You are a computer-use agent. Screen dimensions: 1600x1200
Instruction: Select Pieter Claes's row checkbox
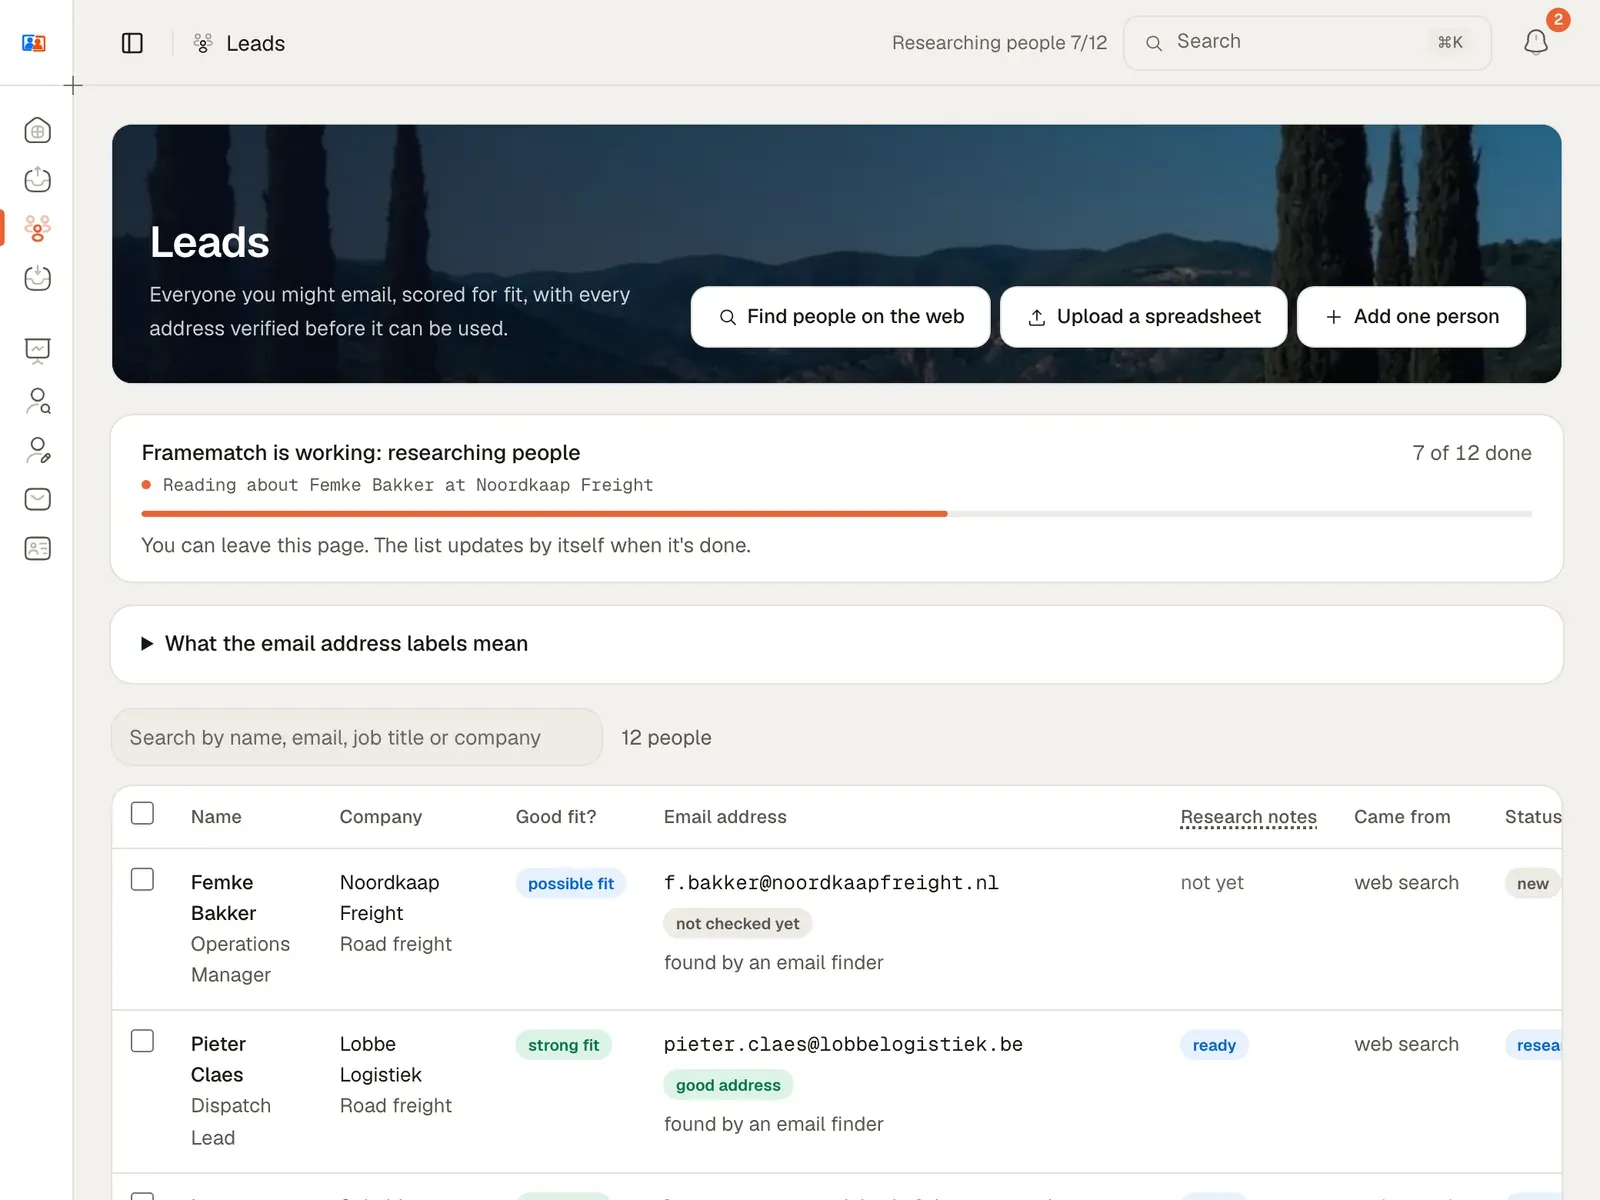pos(143,1041)
